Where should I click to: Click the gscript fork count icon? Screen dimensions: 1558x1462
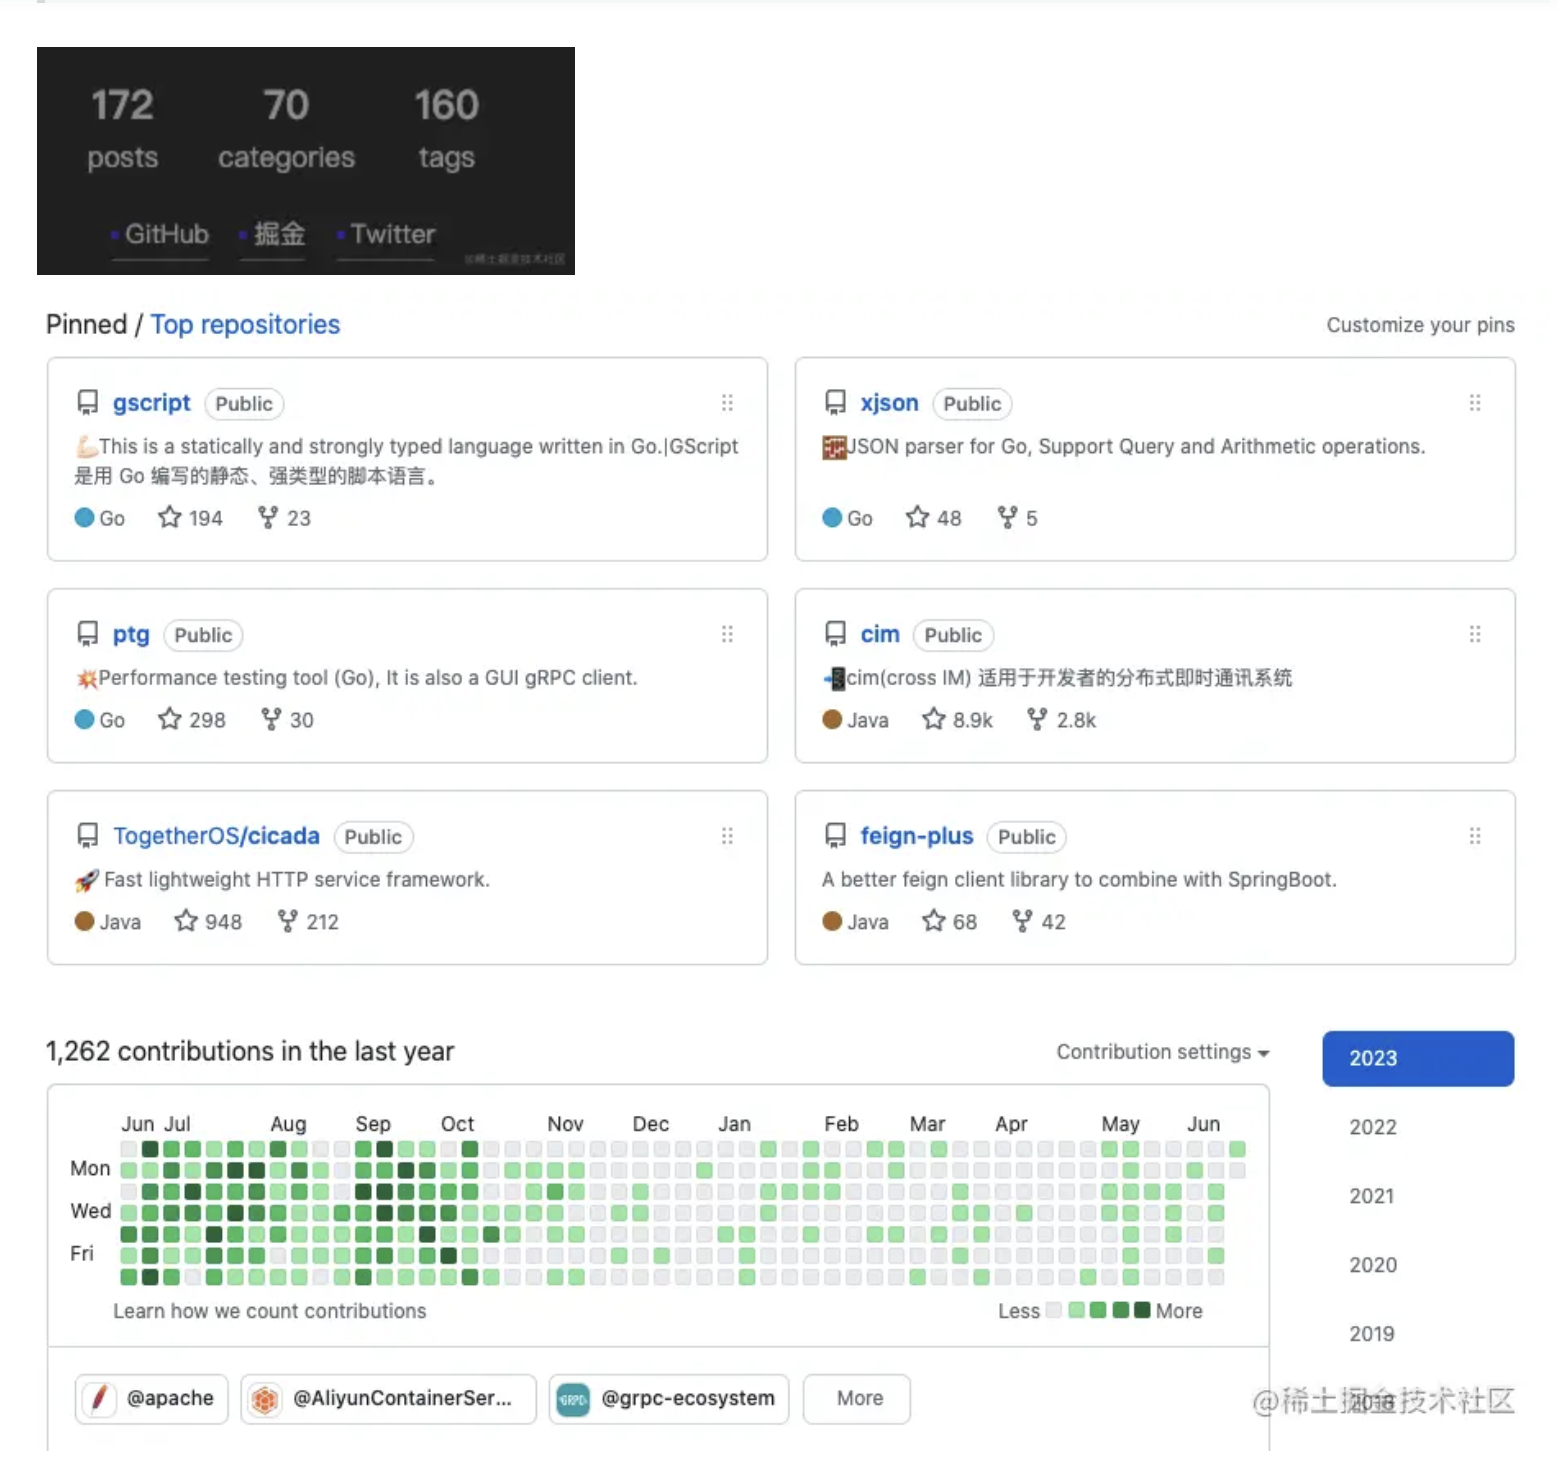pos(268,517)
